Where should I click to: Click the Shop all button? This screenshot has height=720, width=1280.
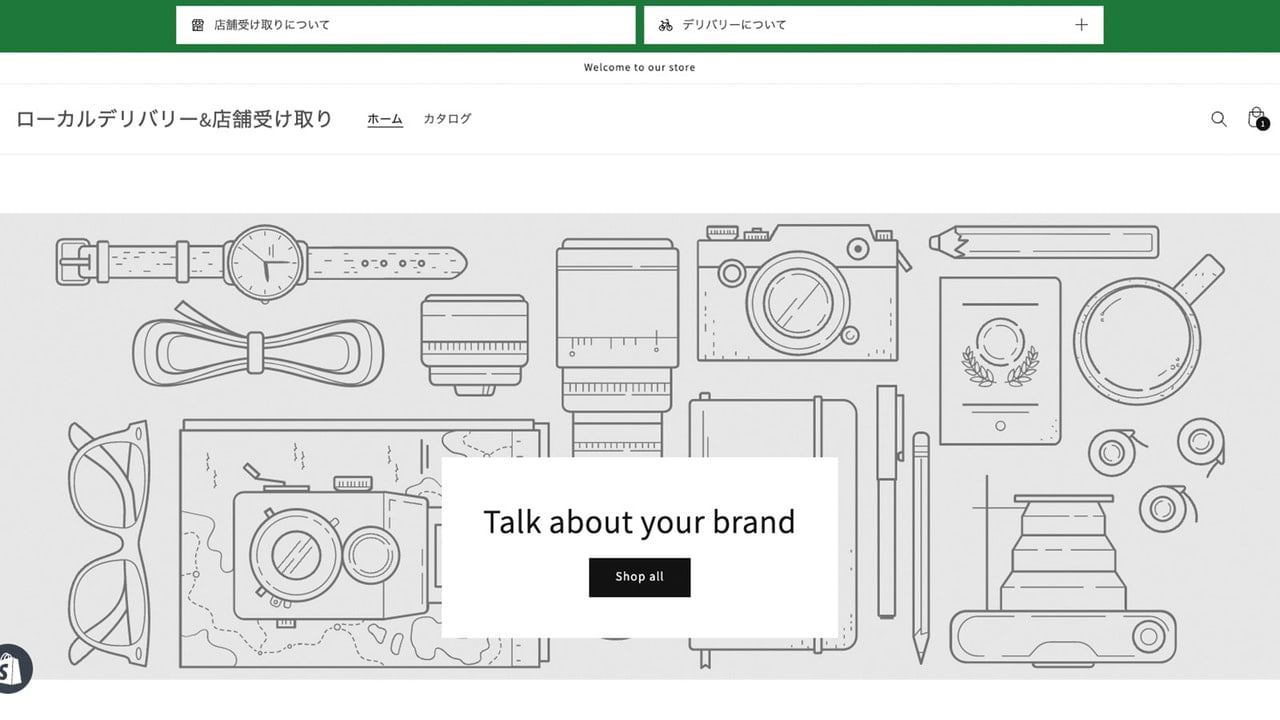640,577
